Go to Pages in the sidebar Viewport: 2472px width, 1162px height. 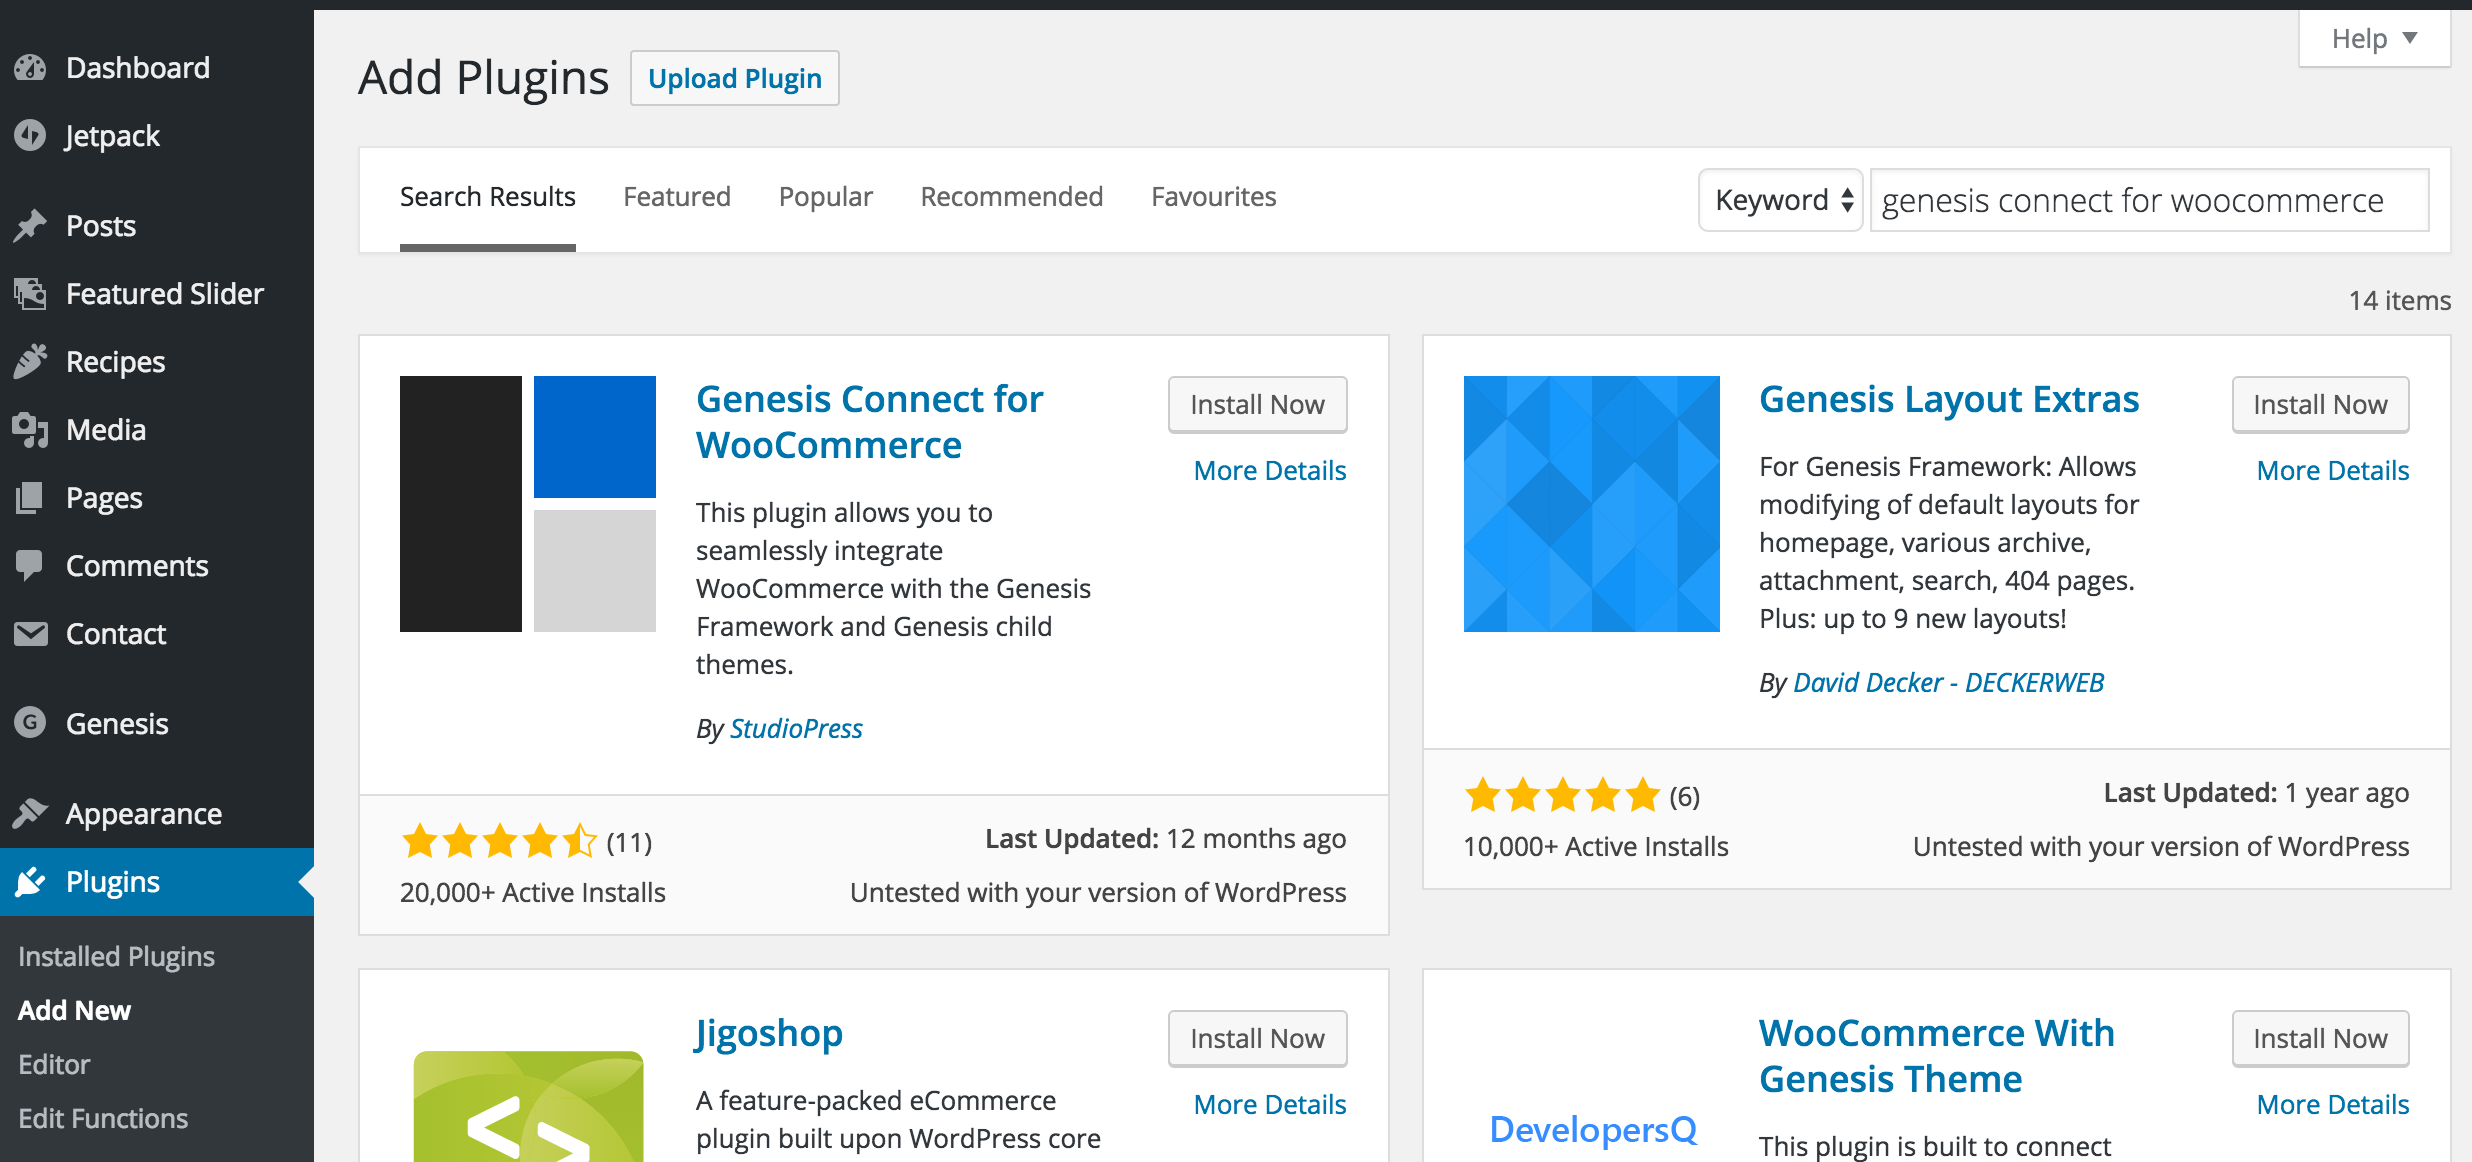[x=157, y=498]
